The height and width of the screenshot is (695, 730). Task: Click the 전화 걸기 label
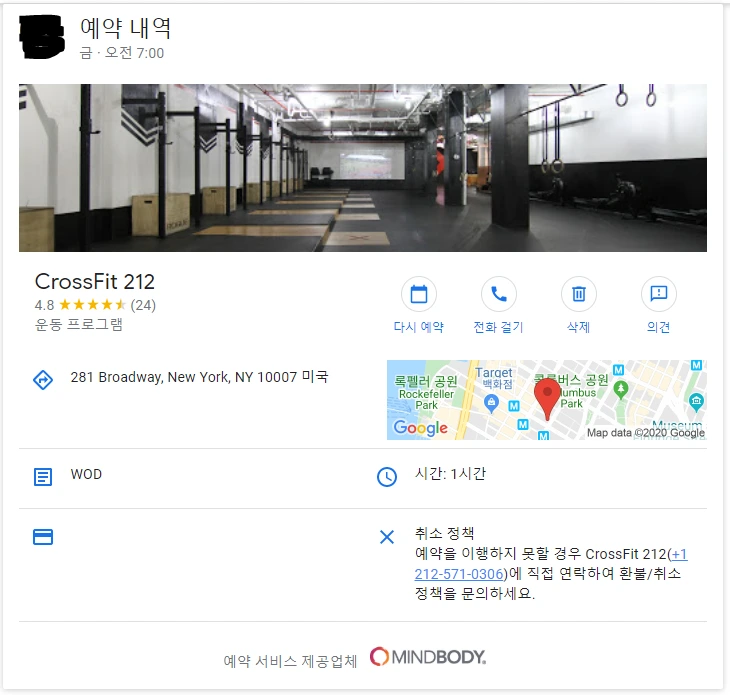tap(499, 327)
